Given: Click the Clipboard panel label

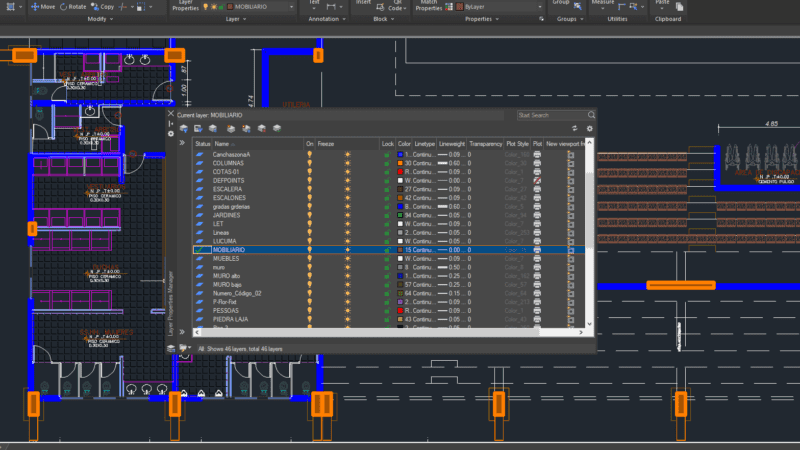Looking at the screenshot, I should coord(668,19).
